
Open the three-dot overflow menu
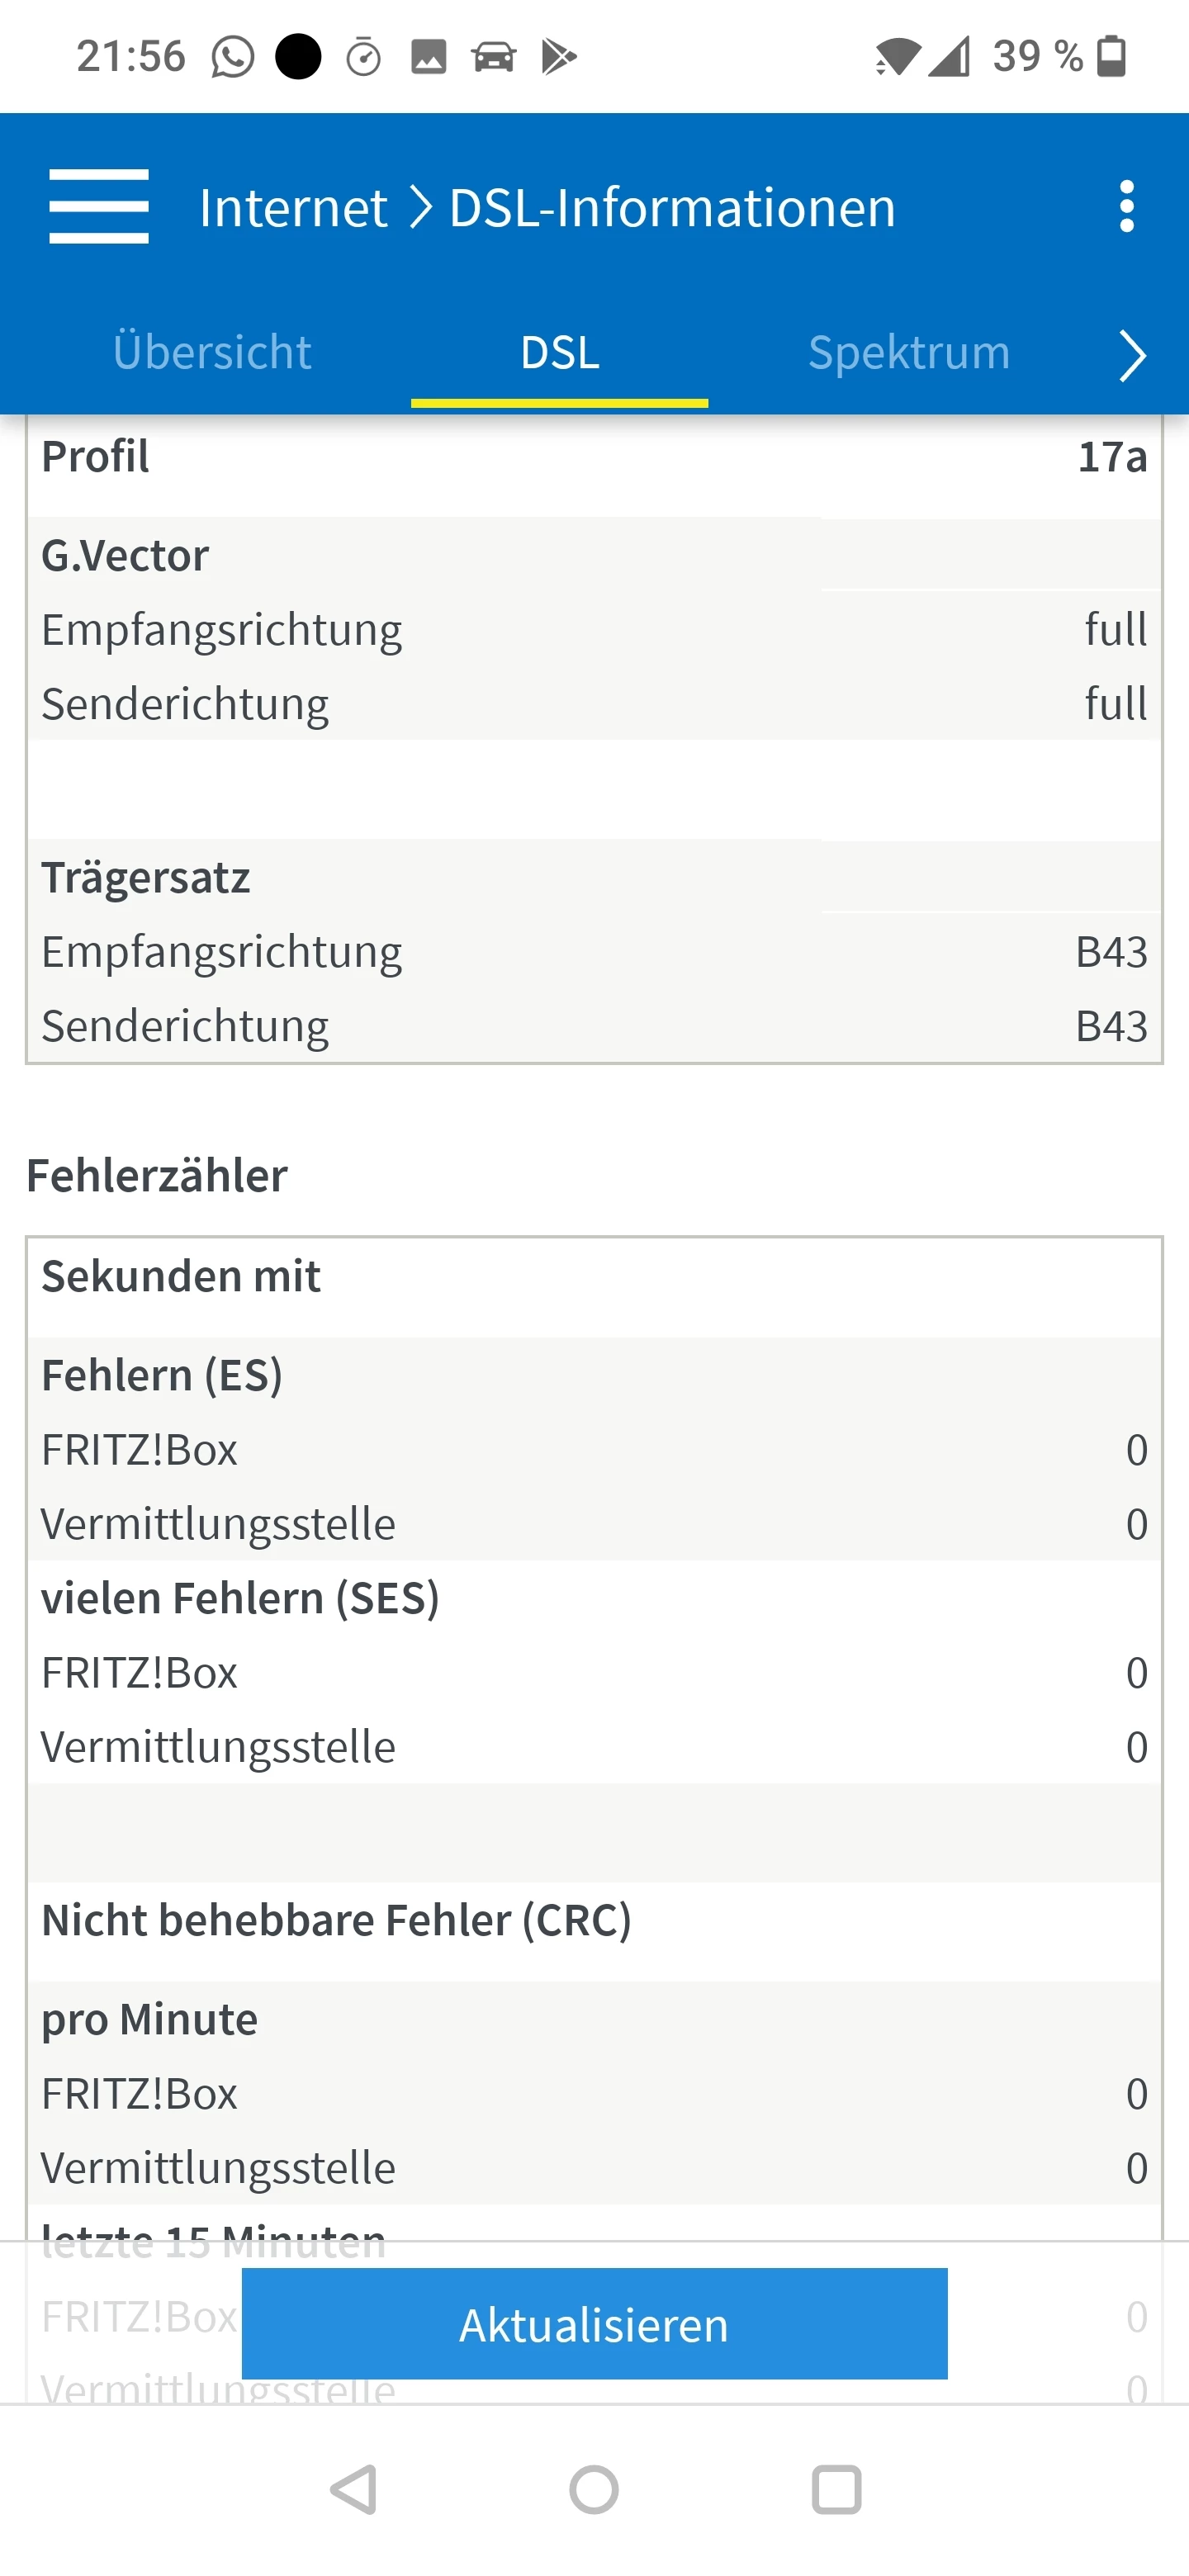1127,206
